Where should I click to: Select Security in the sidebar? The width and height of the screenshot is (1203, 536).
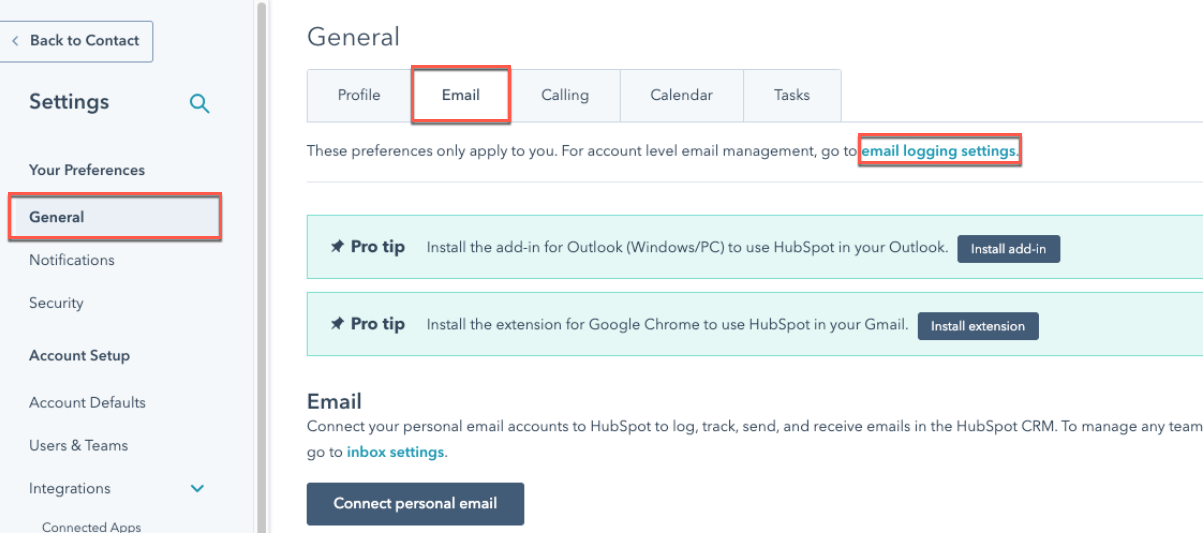[56, 303]
